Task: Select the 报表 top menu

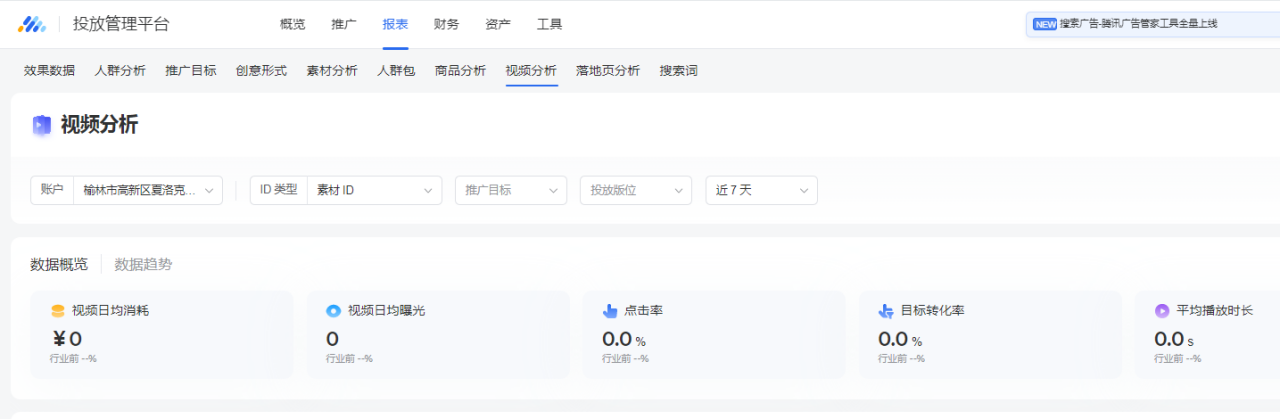Action: point(395,24)
